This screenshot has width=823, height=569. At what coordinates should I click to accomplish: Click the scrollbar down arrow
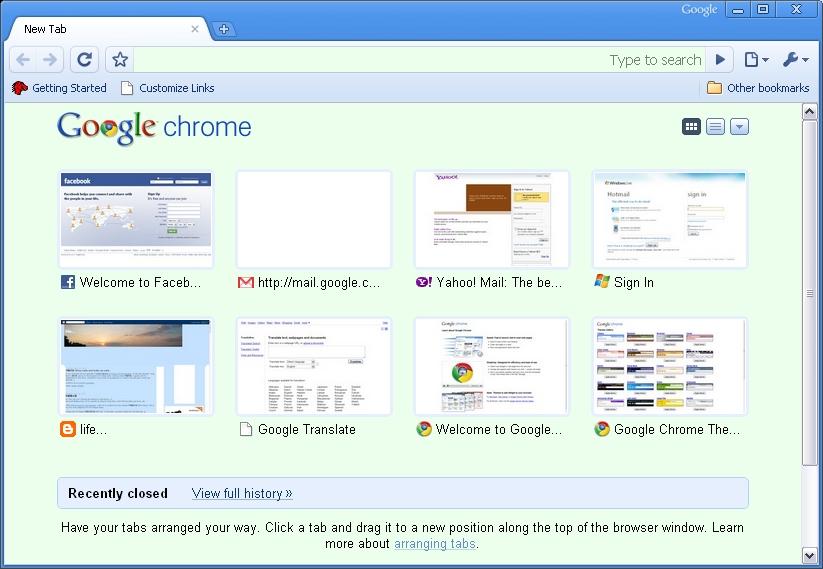pyautogui.click(x=809, y=555)
